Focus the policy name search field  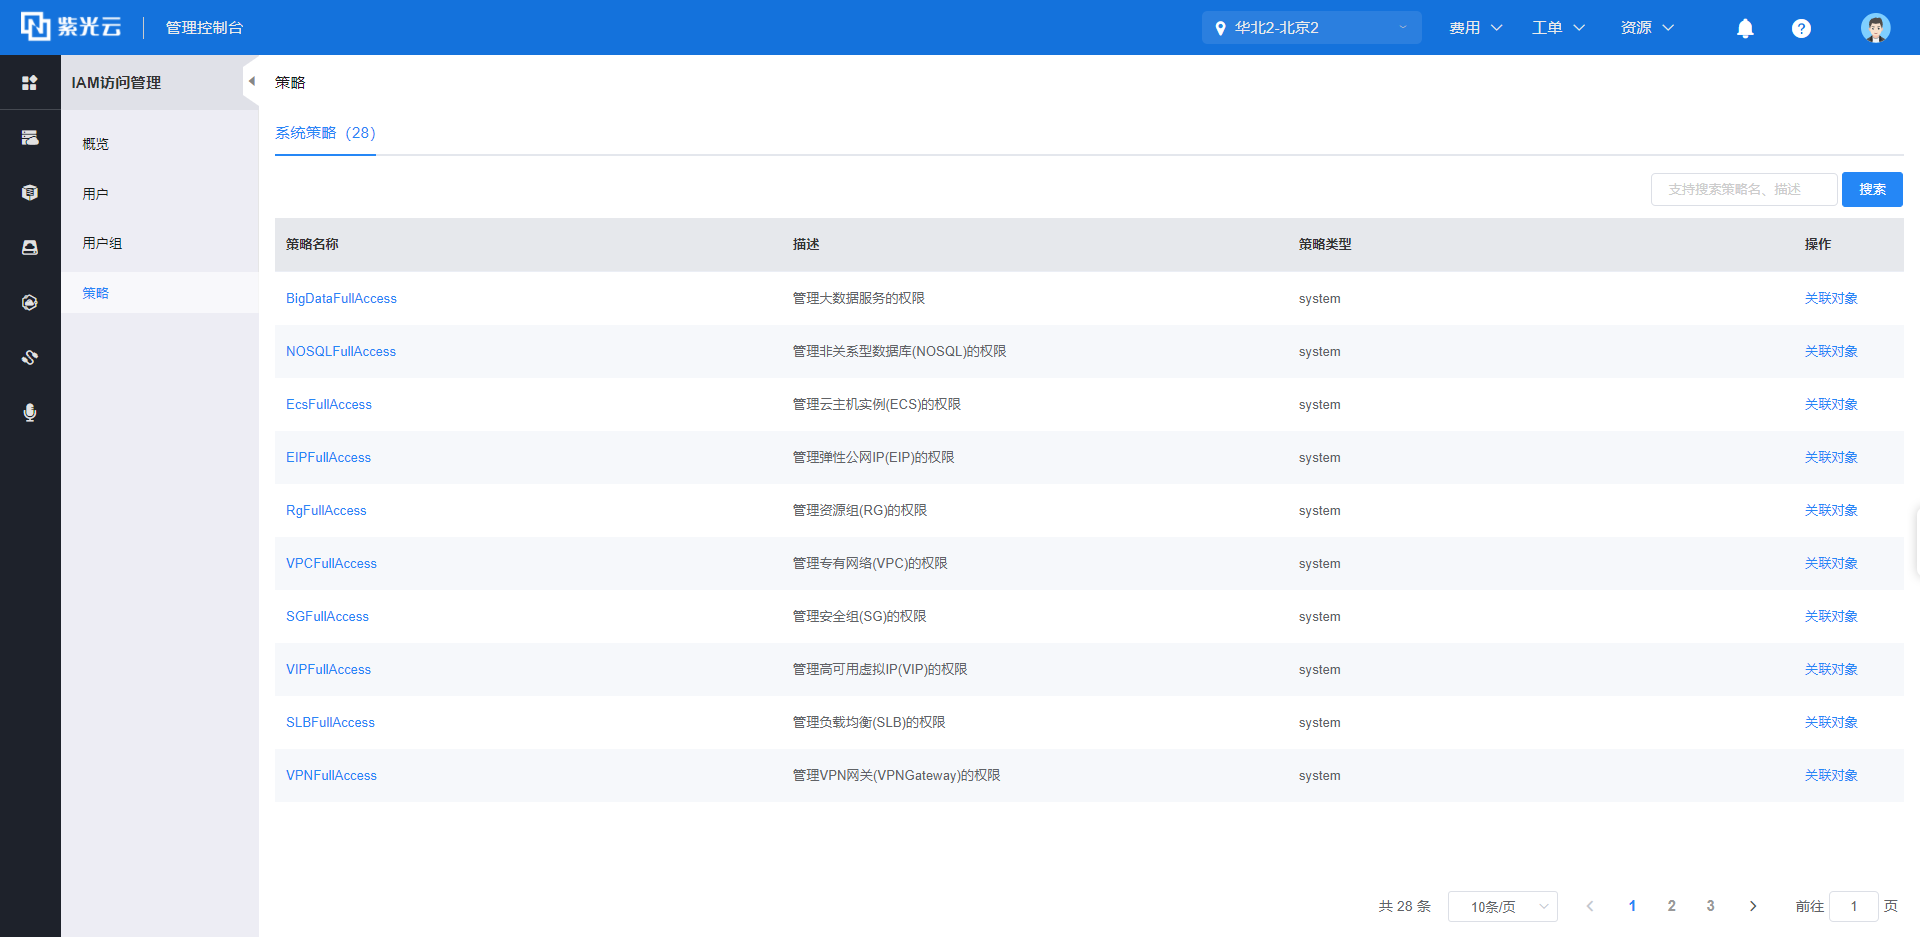(x=1743, y=189)
